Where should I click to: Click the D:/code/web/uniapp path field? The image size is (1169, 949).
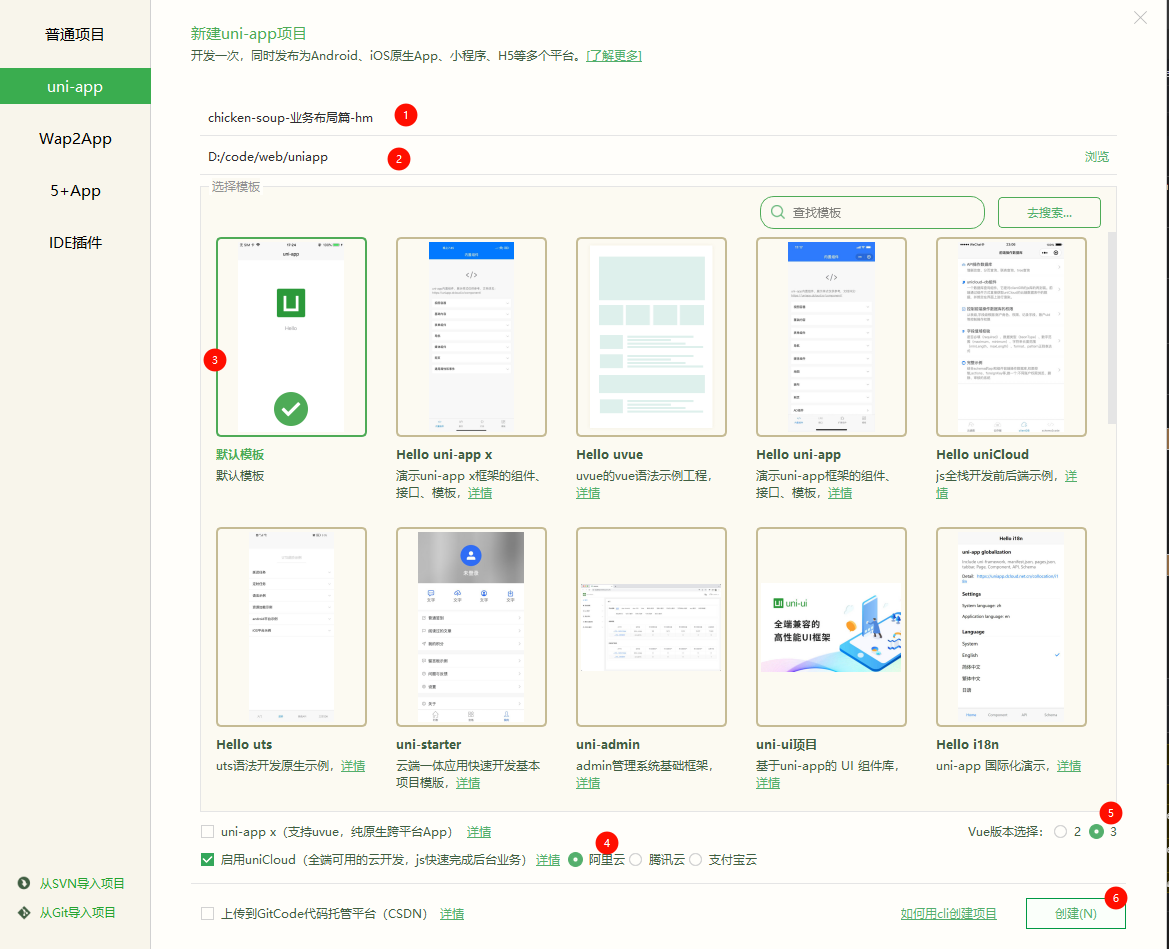click(x=637, y=157)
